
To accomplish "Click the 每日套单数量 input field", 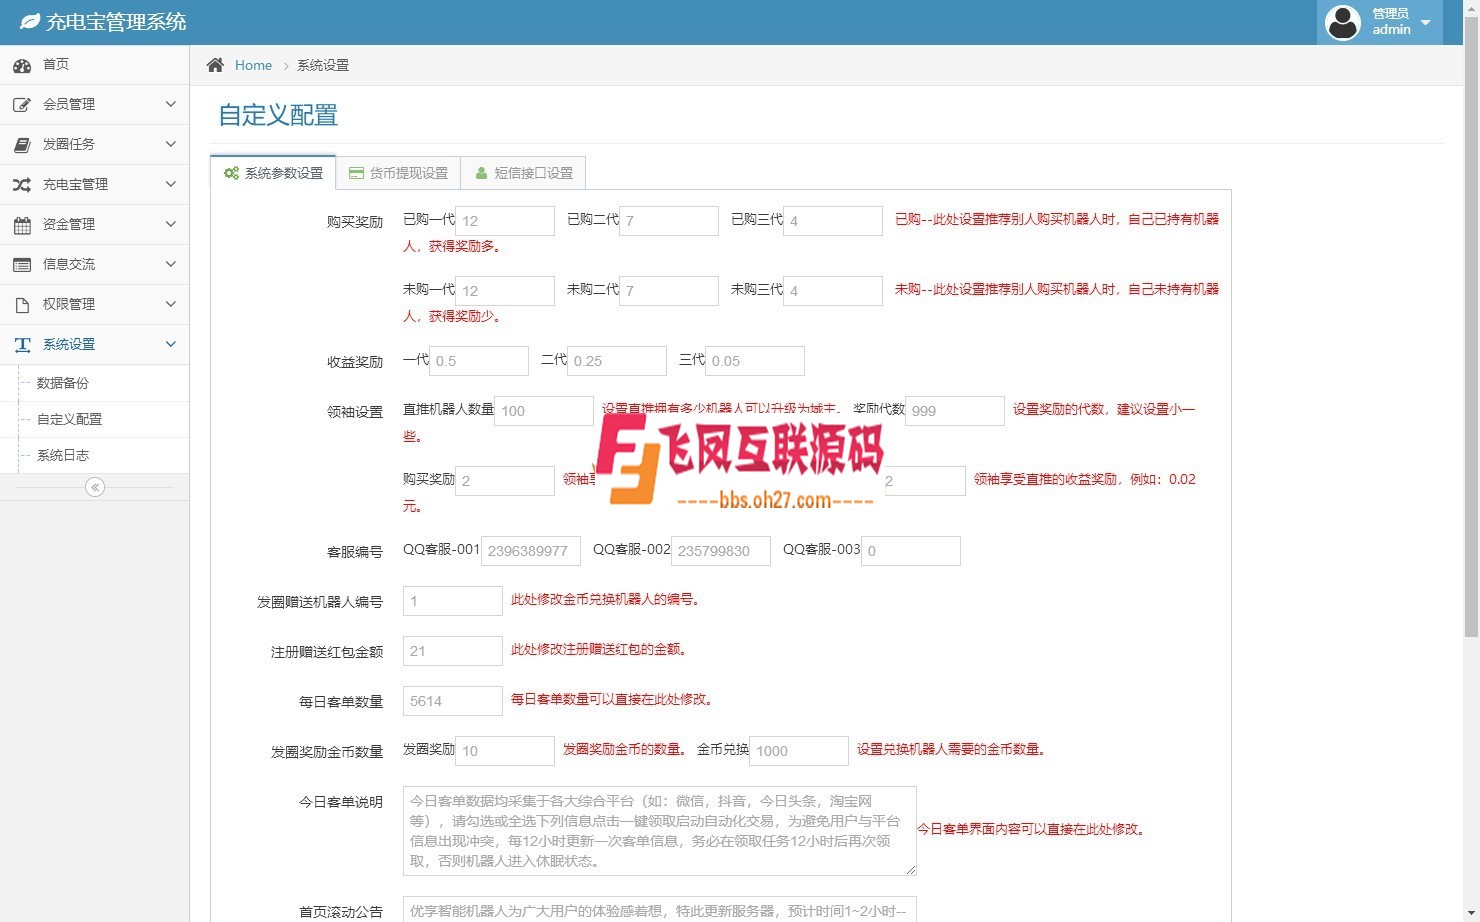I will click(x=453, y=701).
